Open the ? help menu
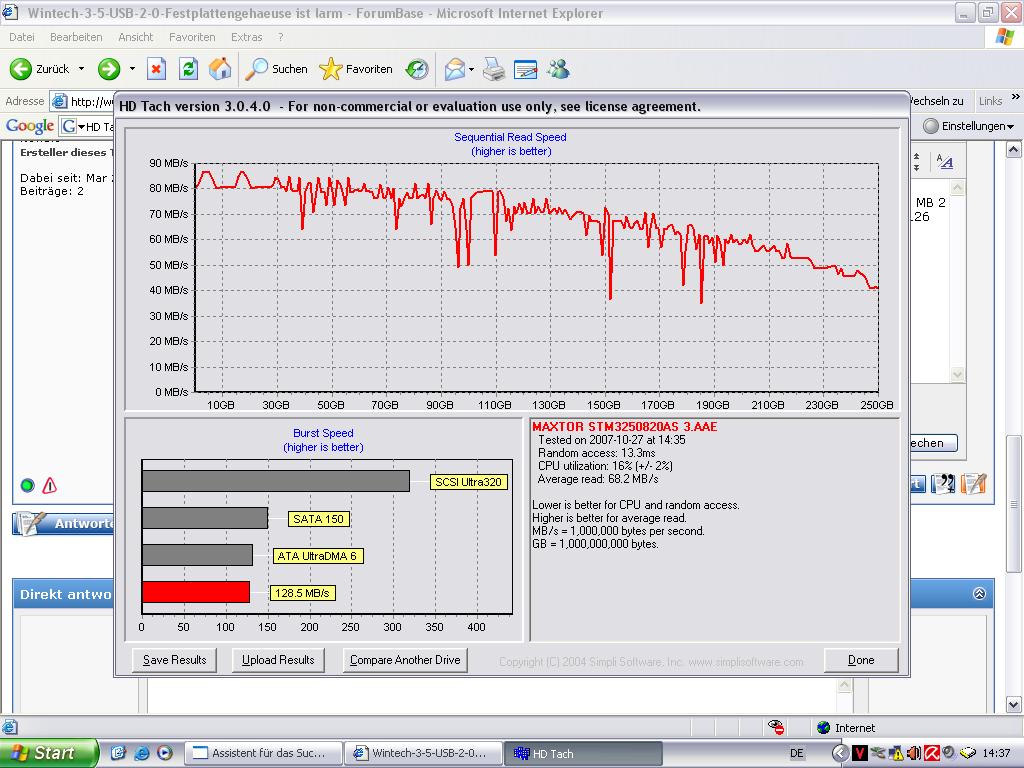Image resolution: width=1024 pixels, height=768 pixels. coord(280,37)
